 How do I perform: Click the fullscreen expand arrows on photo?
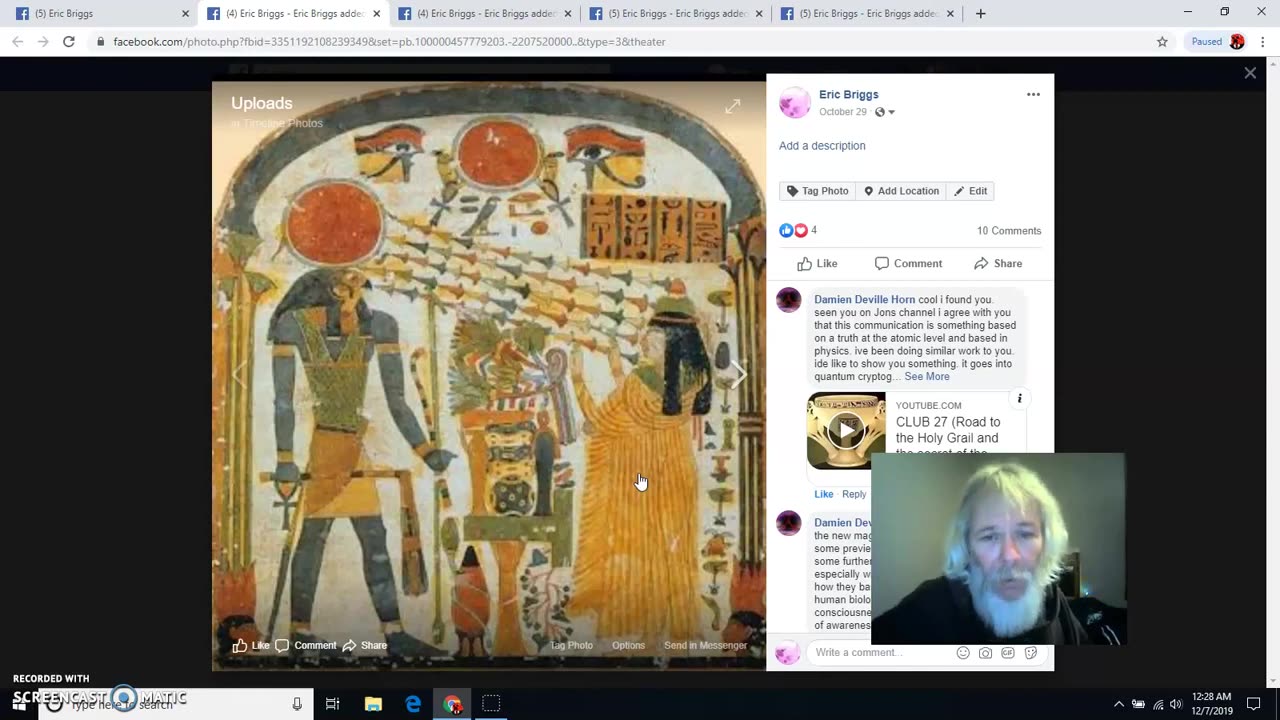pos(733,106)
